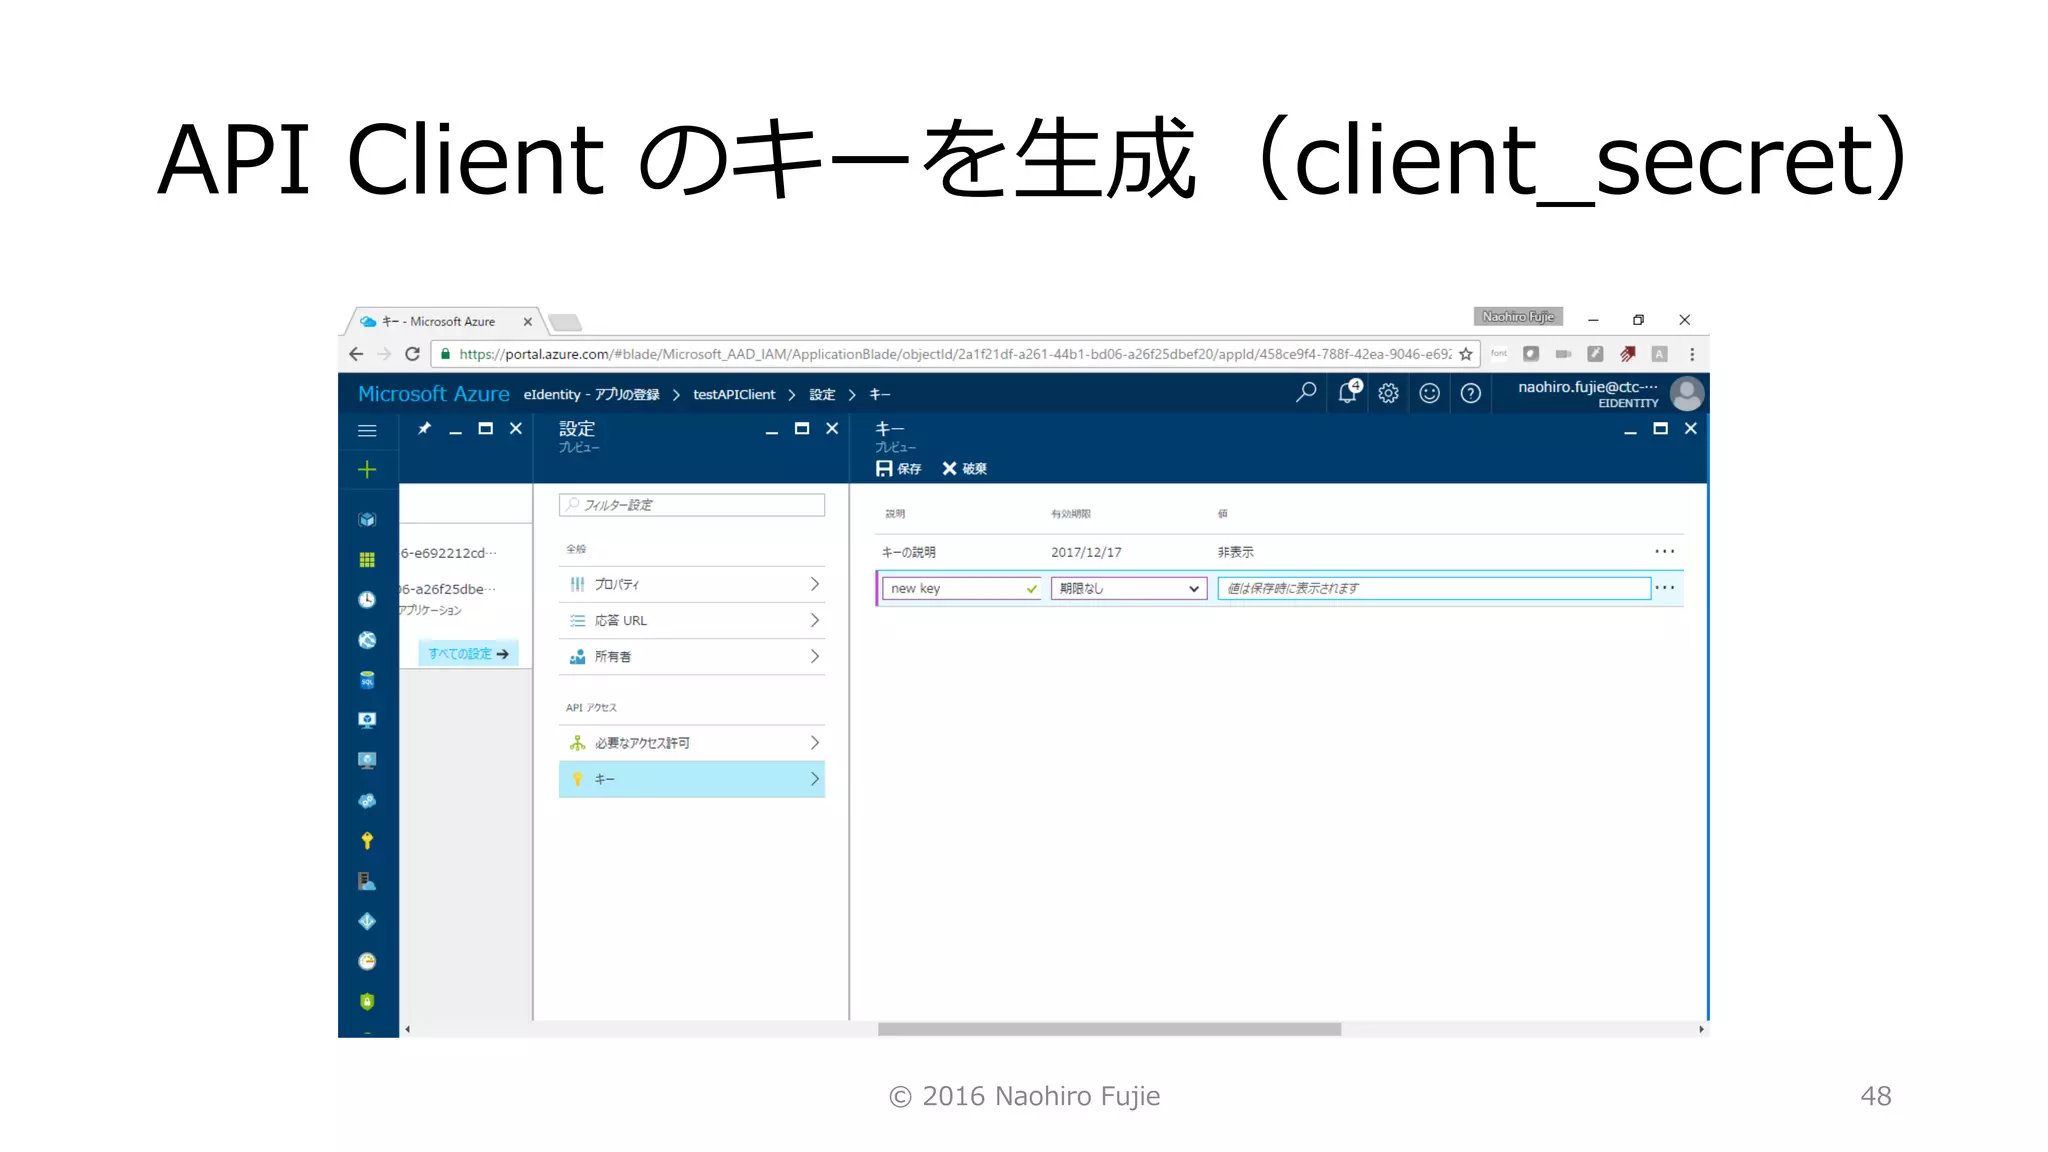This screenshot has width=2048, height=1152.
Task: Open the globe App Services sidebar icon
Action: [367, 640]
